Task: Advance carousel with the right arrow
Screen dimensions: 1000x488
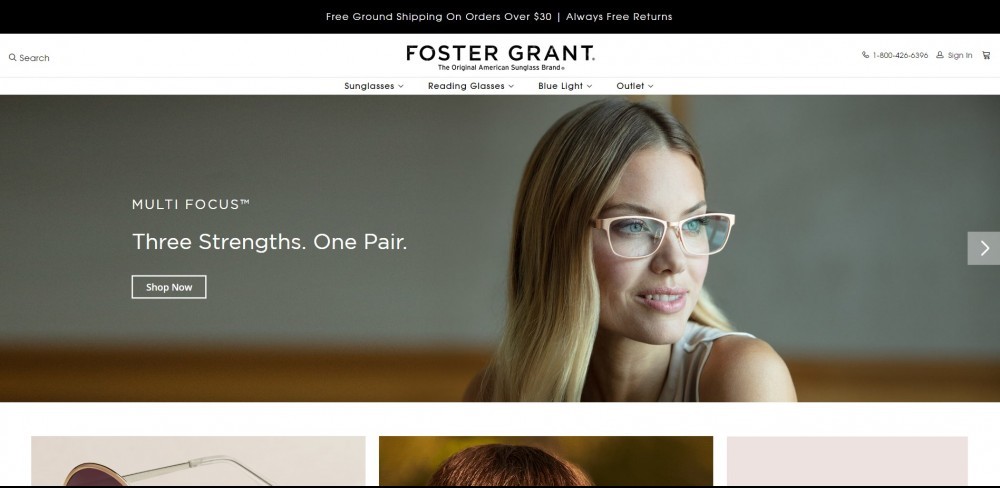Action: (984, 248)
